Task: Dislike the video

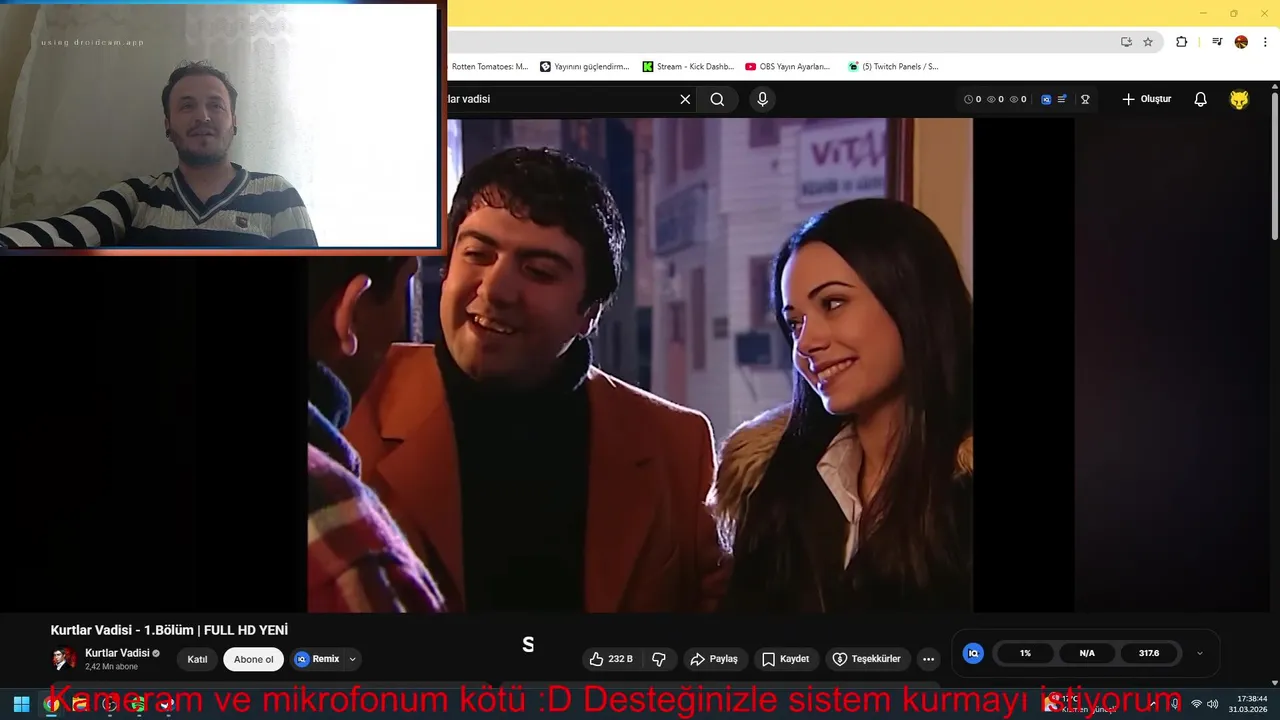Action: [x=659, y=659]
